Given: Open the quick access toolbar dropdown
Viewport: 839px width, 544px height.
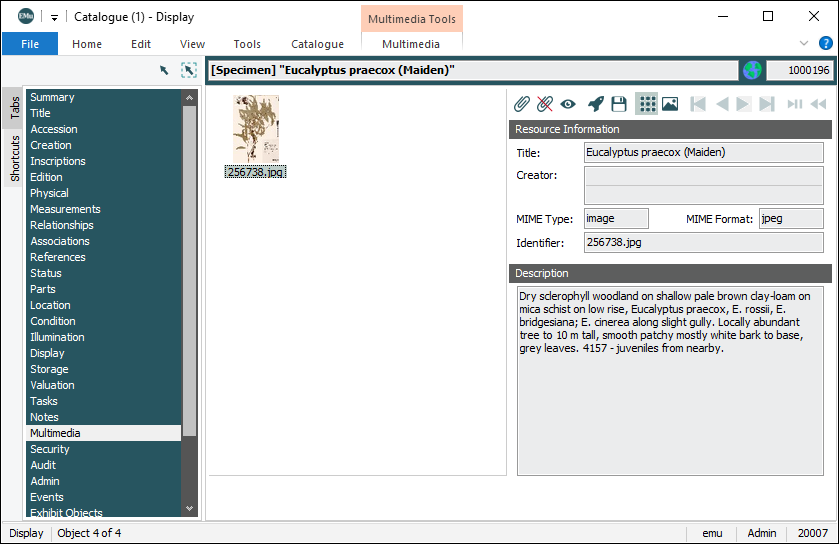Looking at the screenshot, I should tap(54, 17).
